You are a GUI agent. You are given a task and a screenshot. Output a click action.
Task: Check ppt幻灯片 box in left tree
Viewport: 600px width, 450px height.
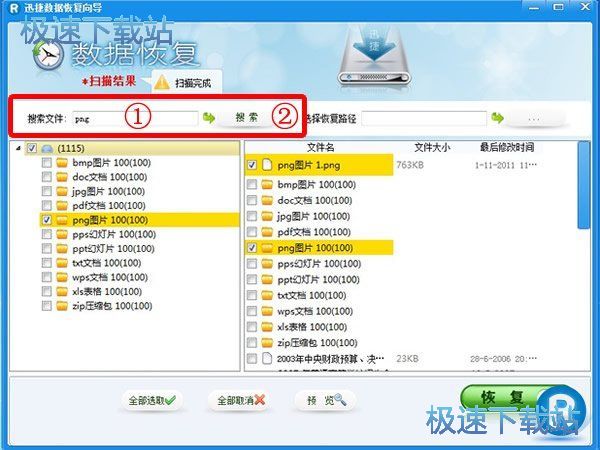tap(47, 248)
